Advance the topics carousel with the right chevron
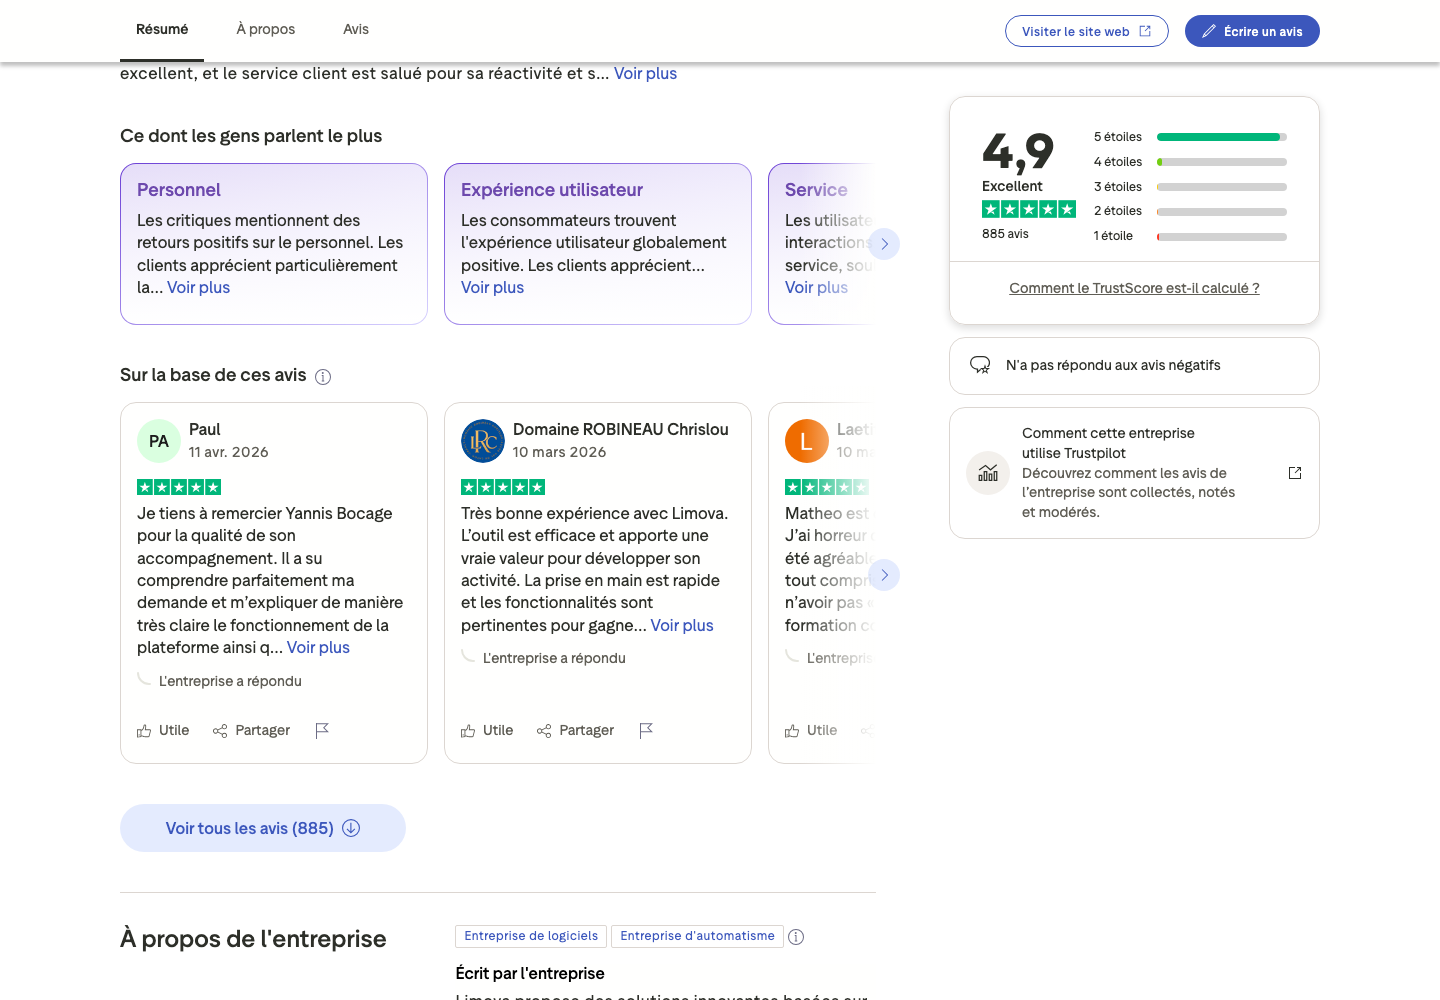Image resolution: width=1440 pixels, height=1000 pixels. (884, 243)
